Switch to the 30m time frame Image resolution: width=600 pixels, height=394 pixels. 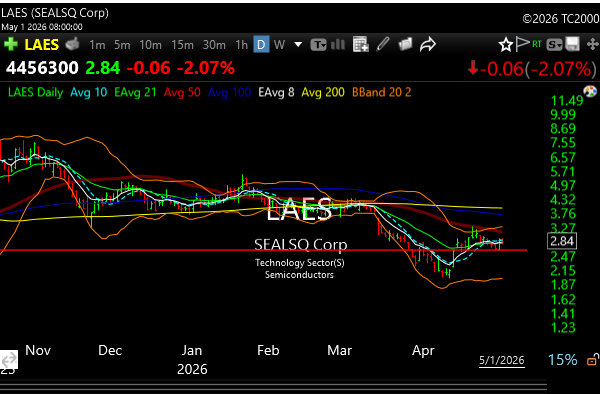tap(214, 45)
